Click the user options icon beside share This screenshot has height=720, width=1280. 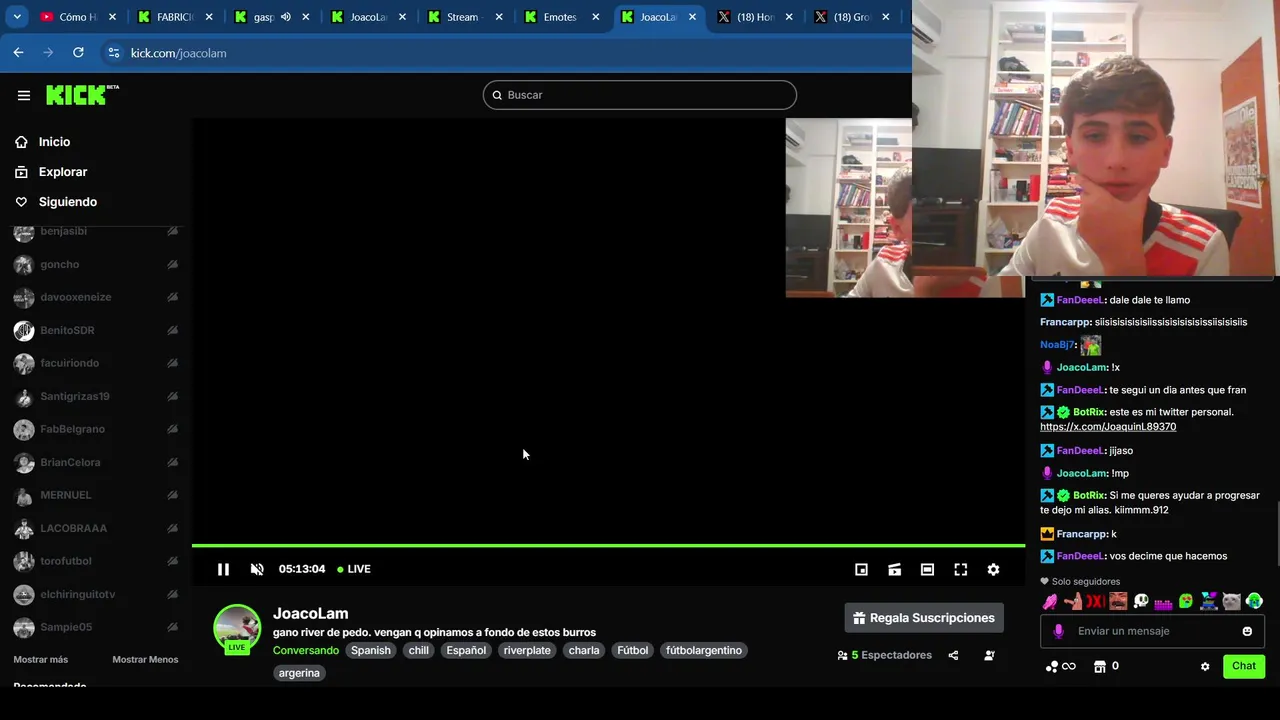point(989,655)
